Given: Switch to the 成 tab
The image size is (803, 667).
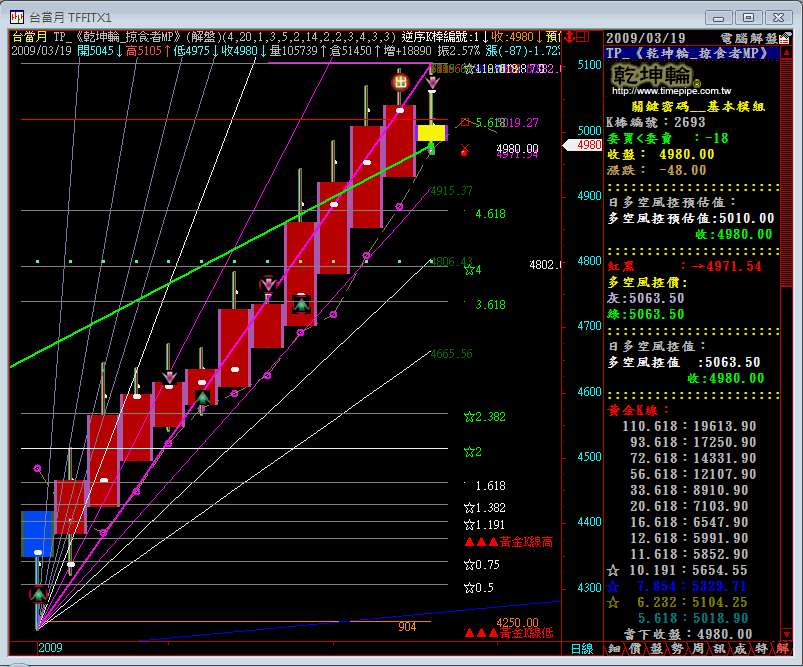Looking at the screenshot, I should (x=740, y=649).
